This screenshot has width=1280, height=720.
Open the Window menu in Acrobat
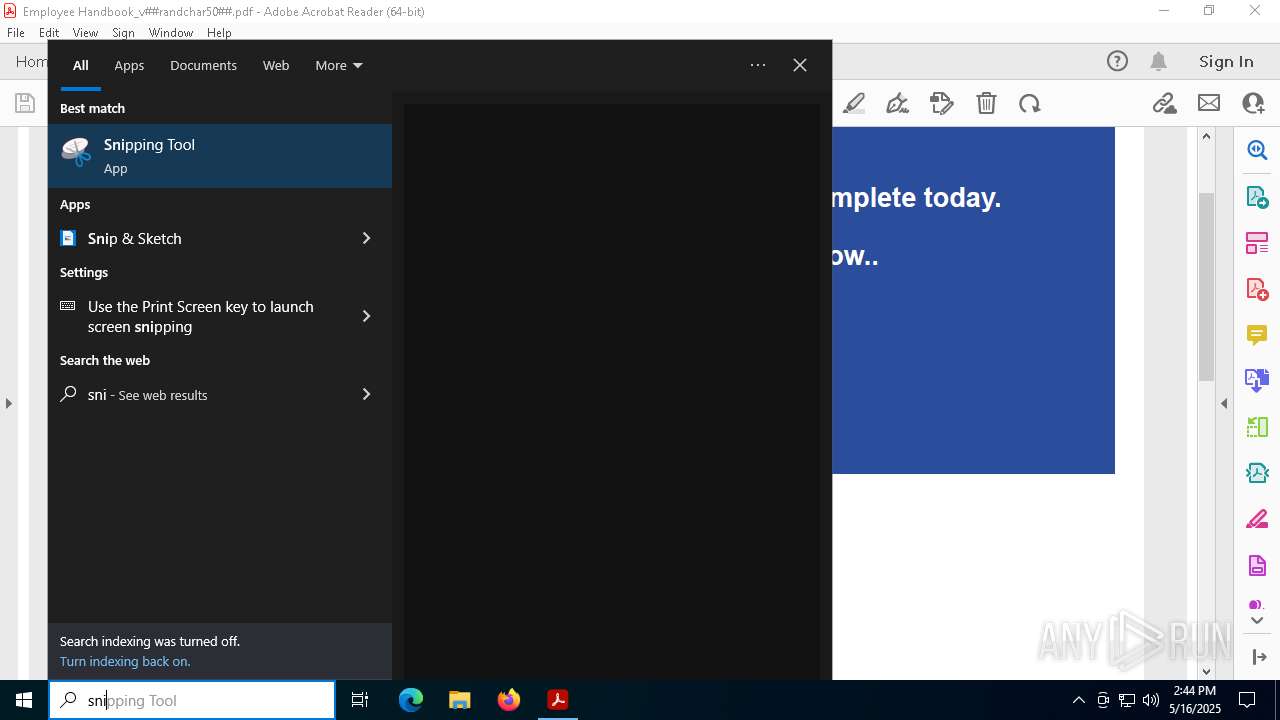[171, 32]
